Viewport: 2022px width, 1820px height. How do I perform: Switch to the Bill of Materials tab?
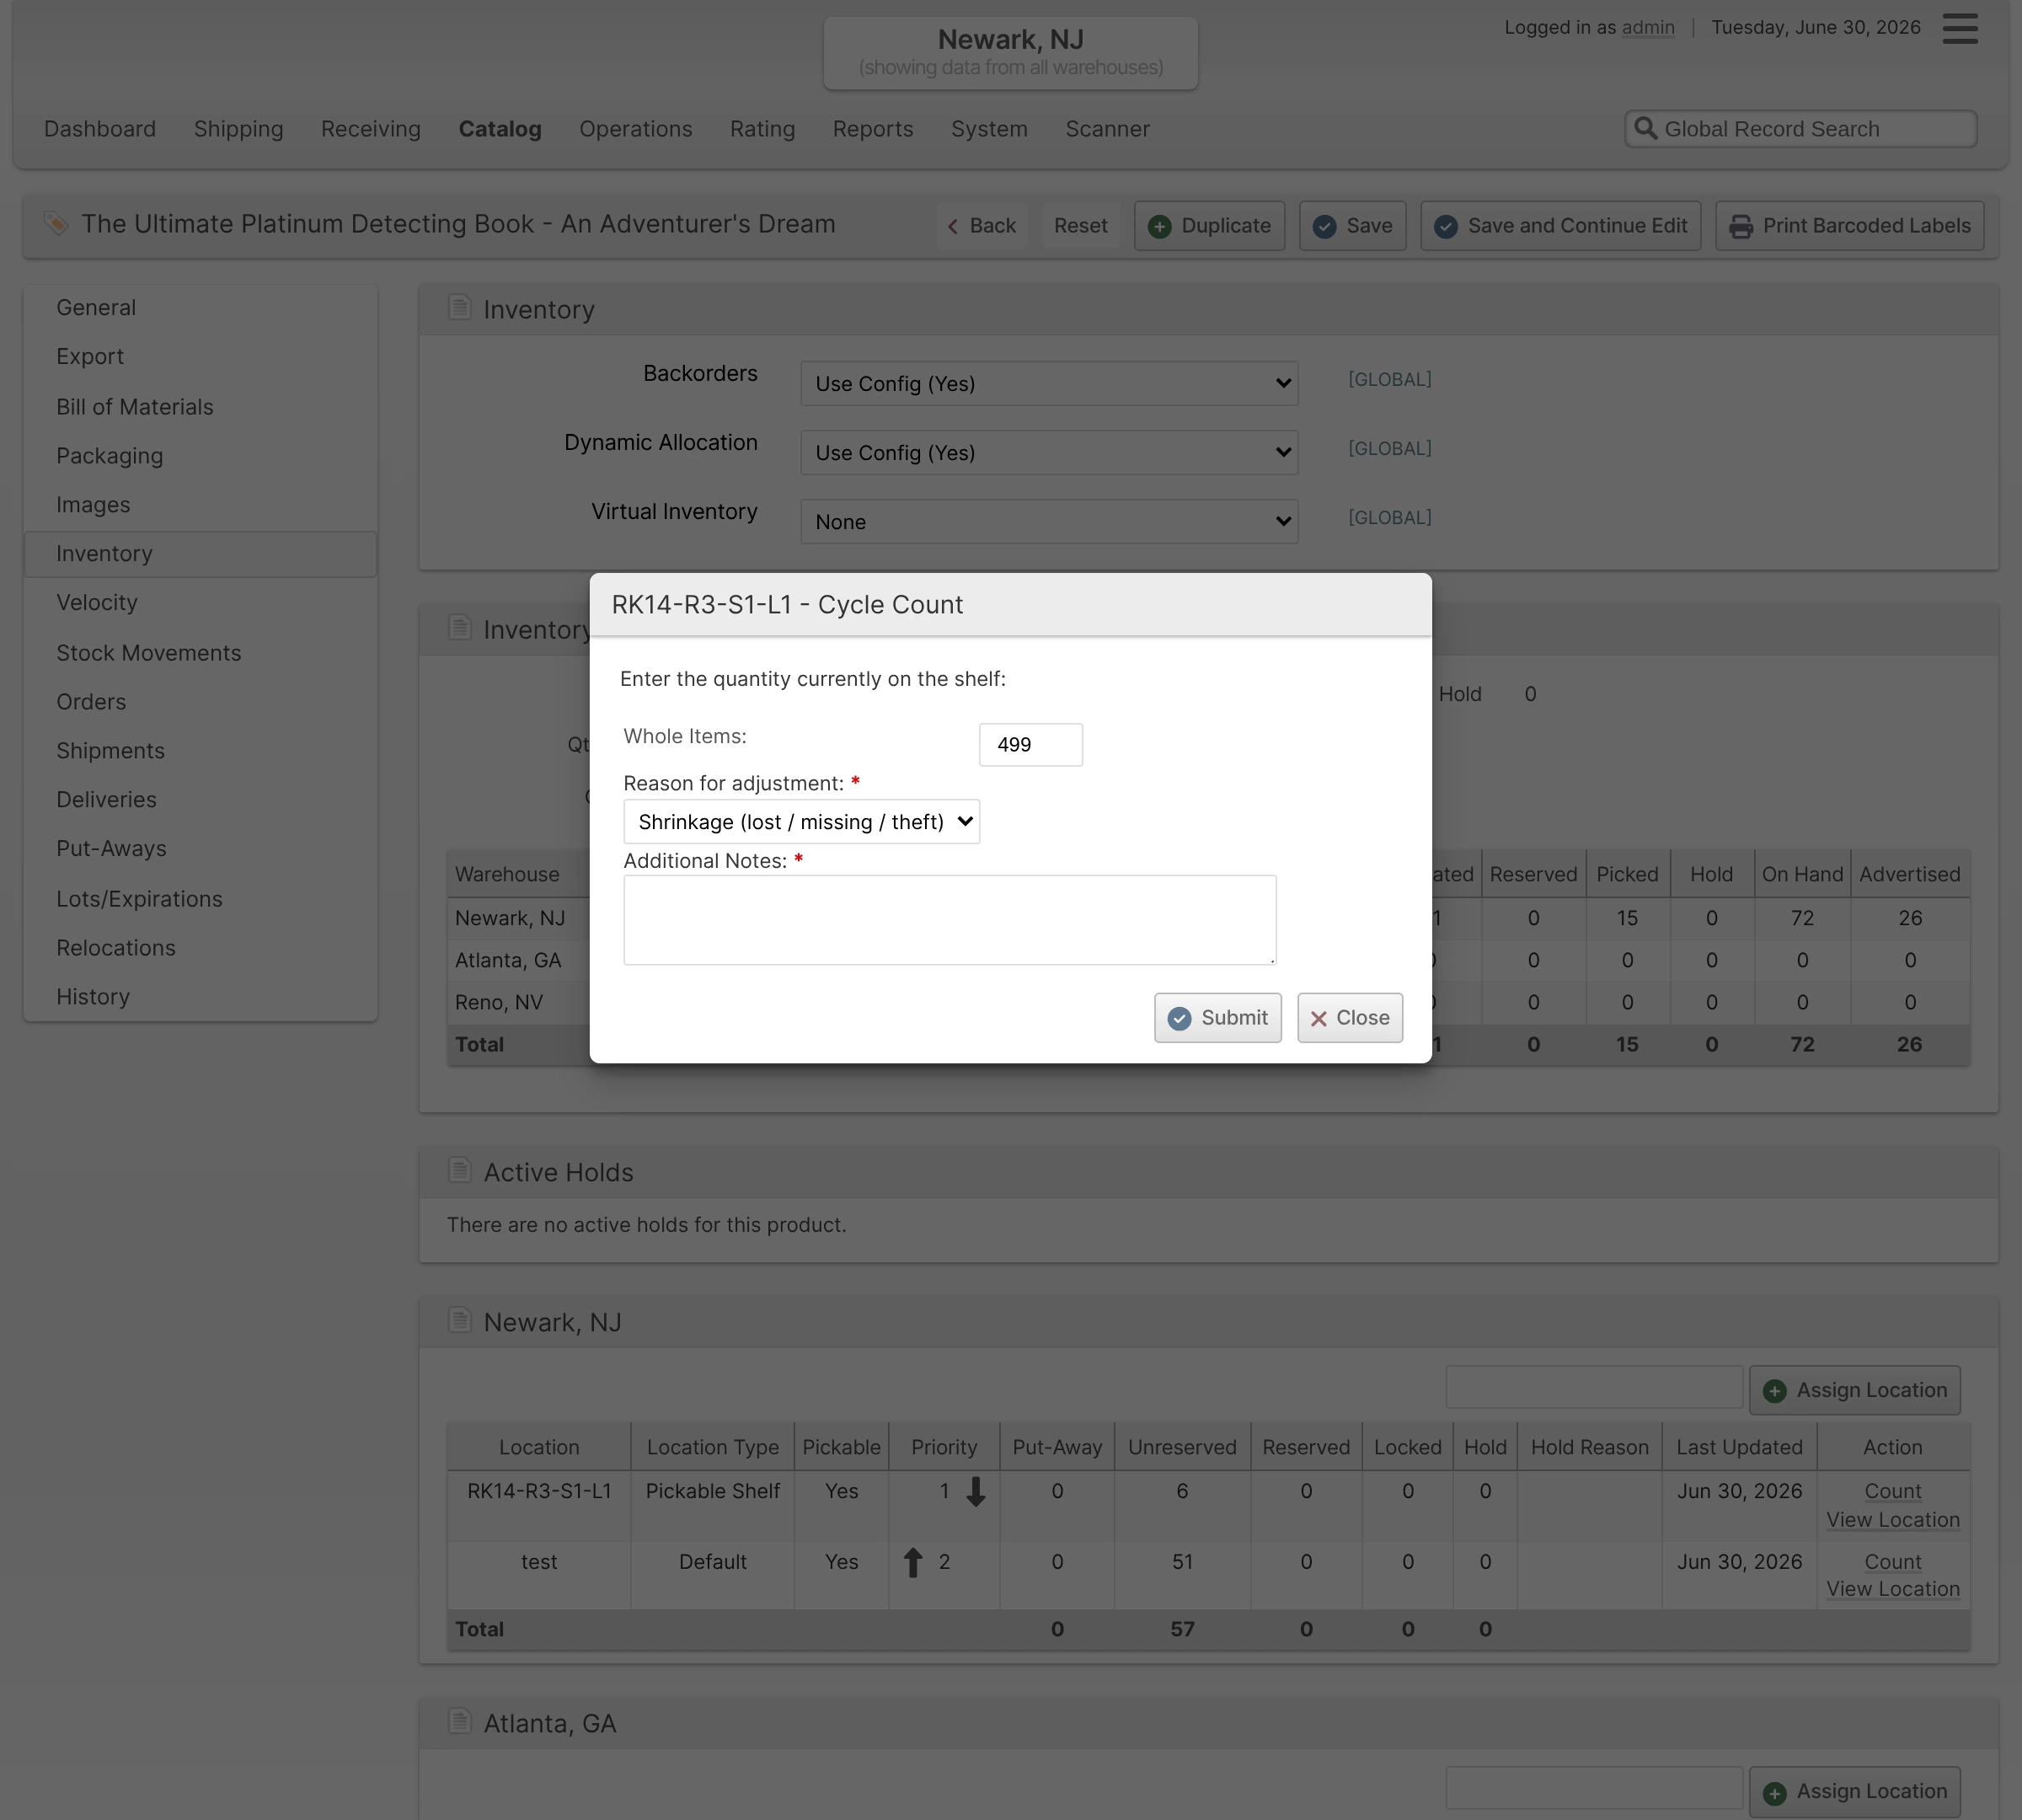tap(200, 406)
